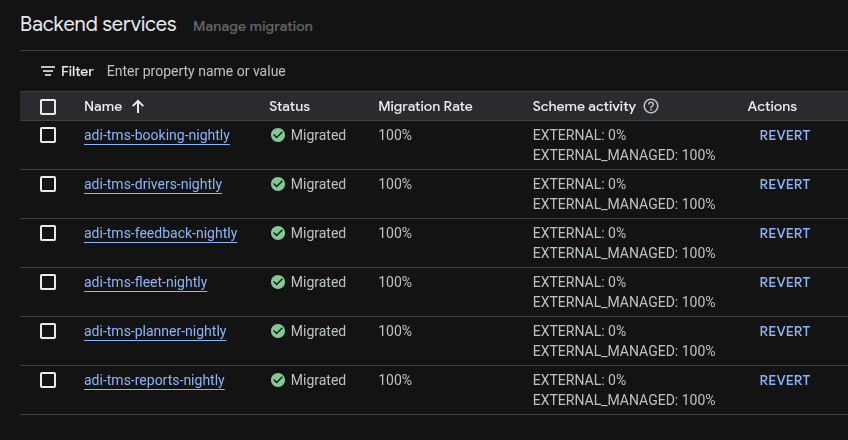Click the Filter label text

pyautogui.click(x=77, y=71)
